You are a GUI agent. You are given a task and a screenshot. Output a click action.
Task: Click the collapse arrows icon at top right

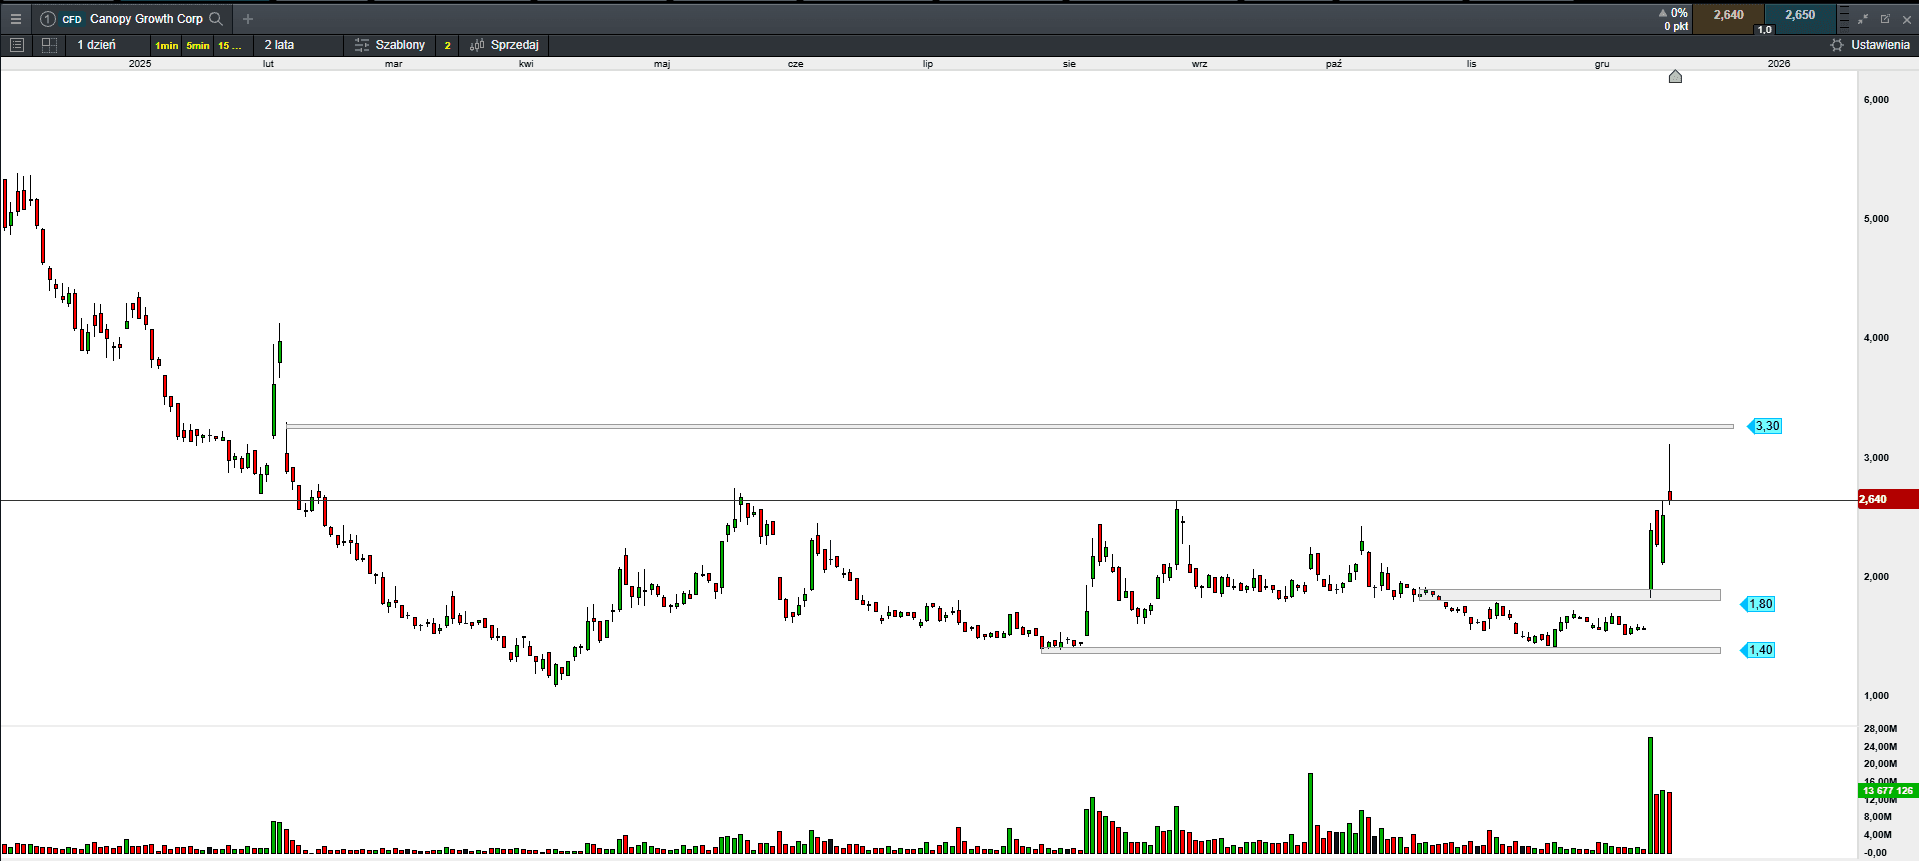pyautogui.click(x=1863, y=19)
